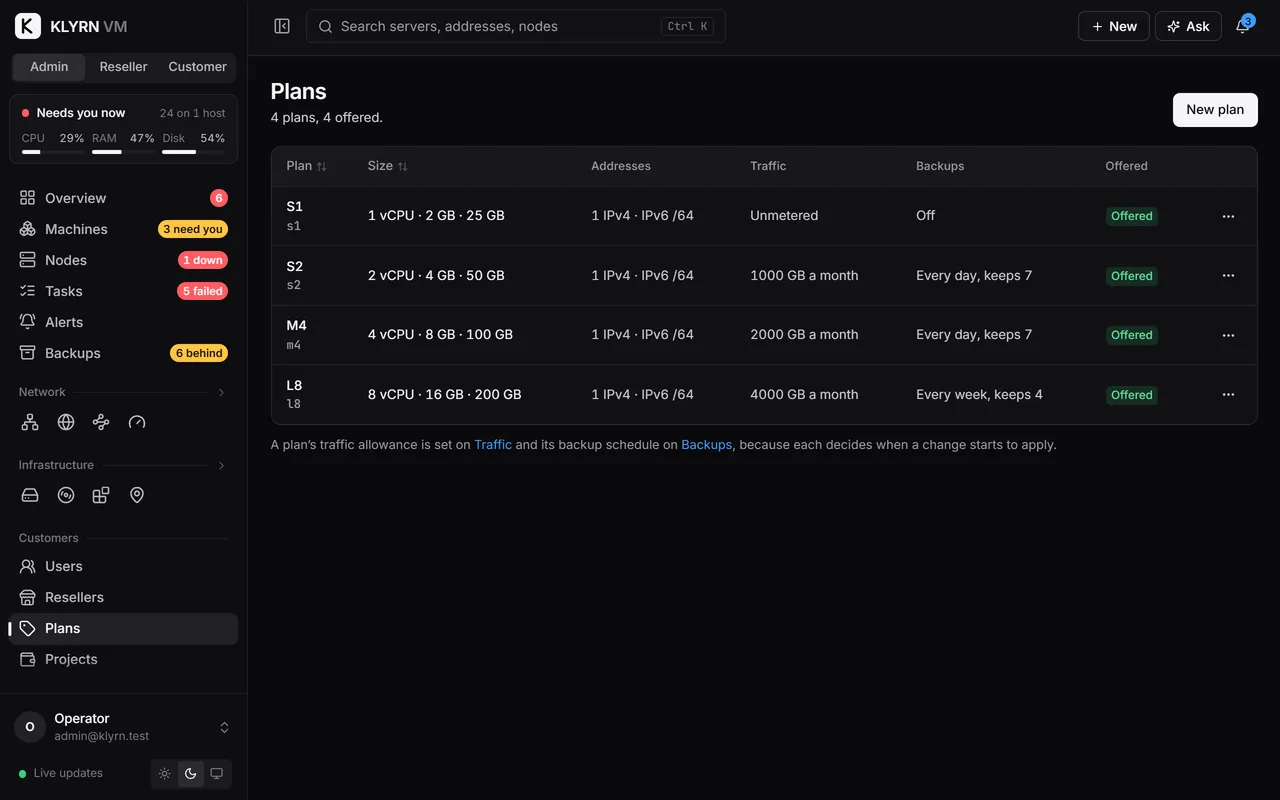Open the Needs you now status card
The height and width of the screenshot is (800, 1280).
point(124,129)
